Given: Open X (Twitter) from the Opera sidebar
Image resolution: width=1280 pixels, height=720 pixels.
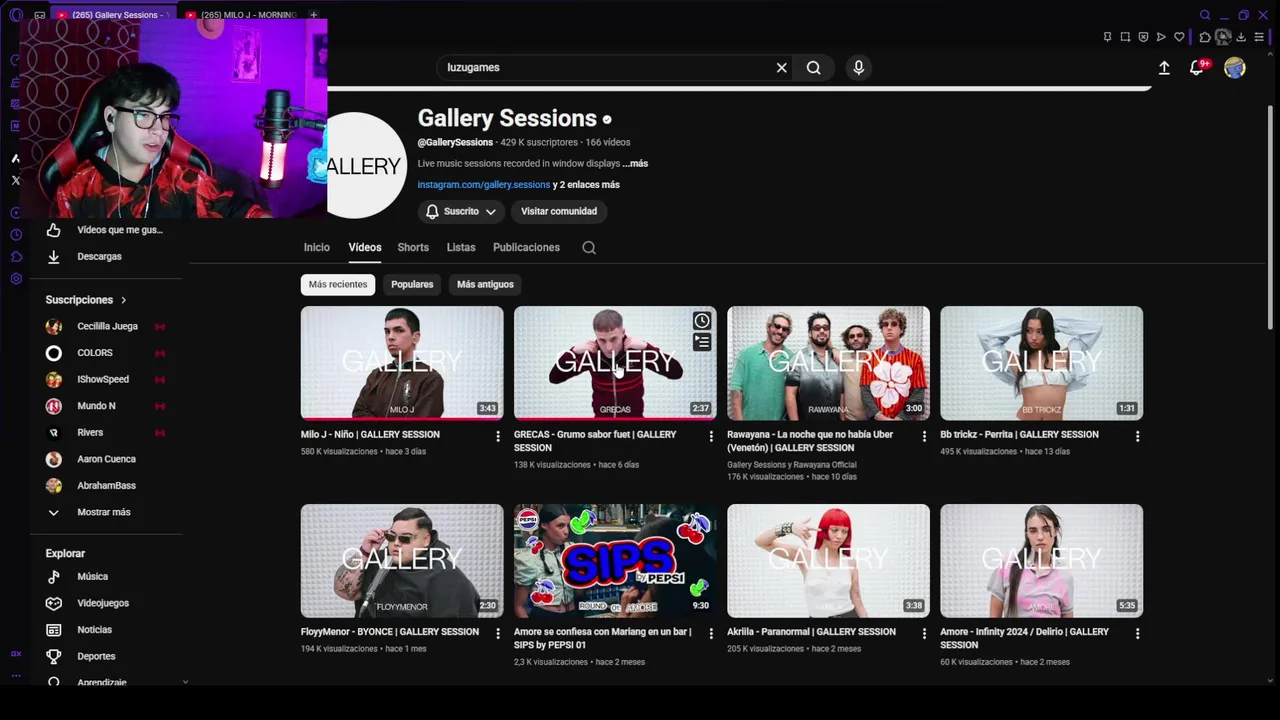Looking at the screenshot, I should point(16,181).
